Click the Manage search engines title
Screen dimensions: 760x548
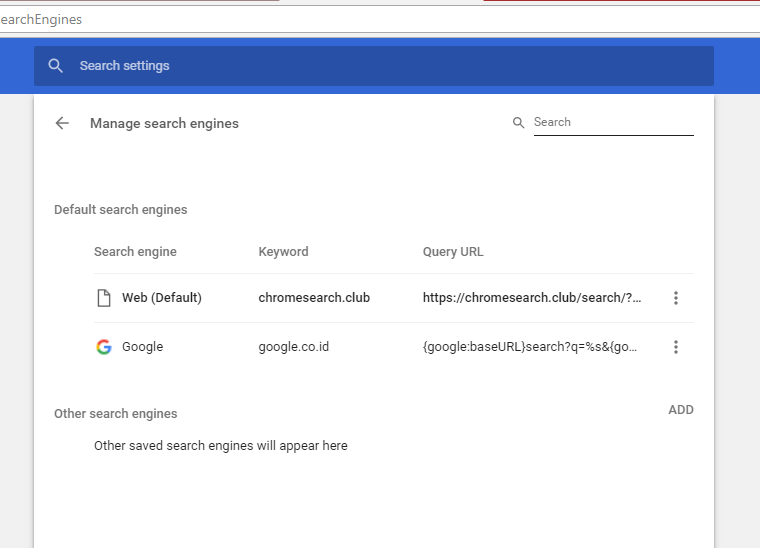coord(164,124)
